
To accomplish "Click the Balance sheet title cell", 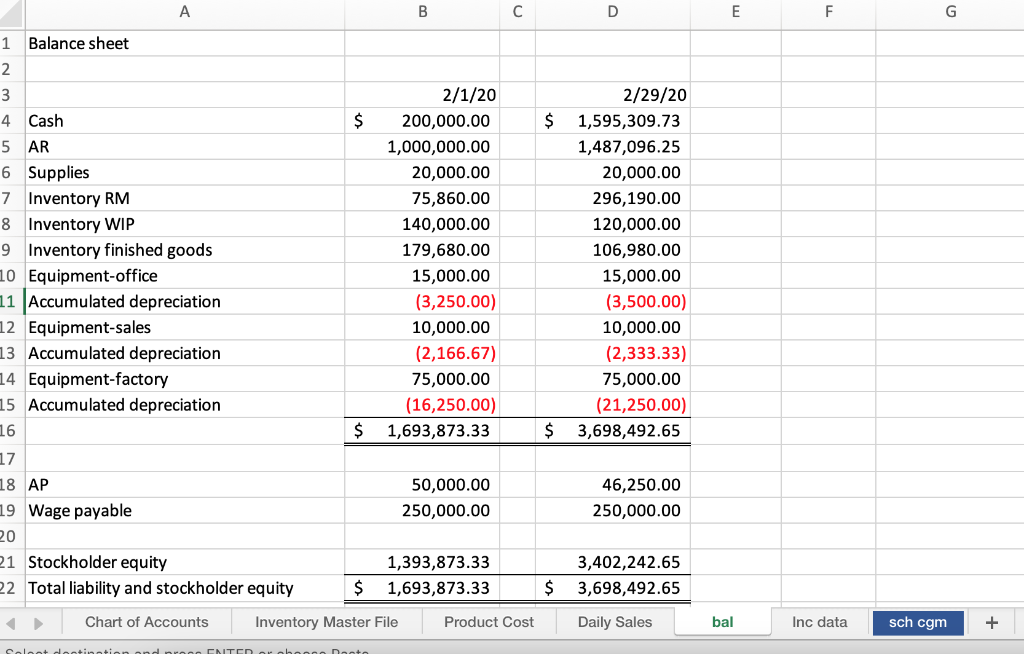I will [185, 43].
